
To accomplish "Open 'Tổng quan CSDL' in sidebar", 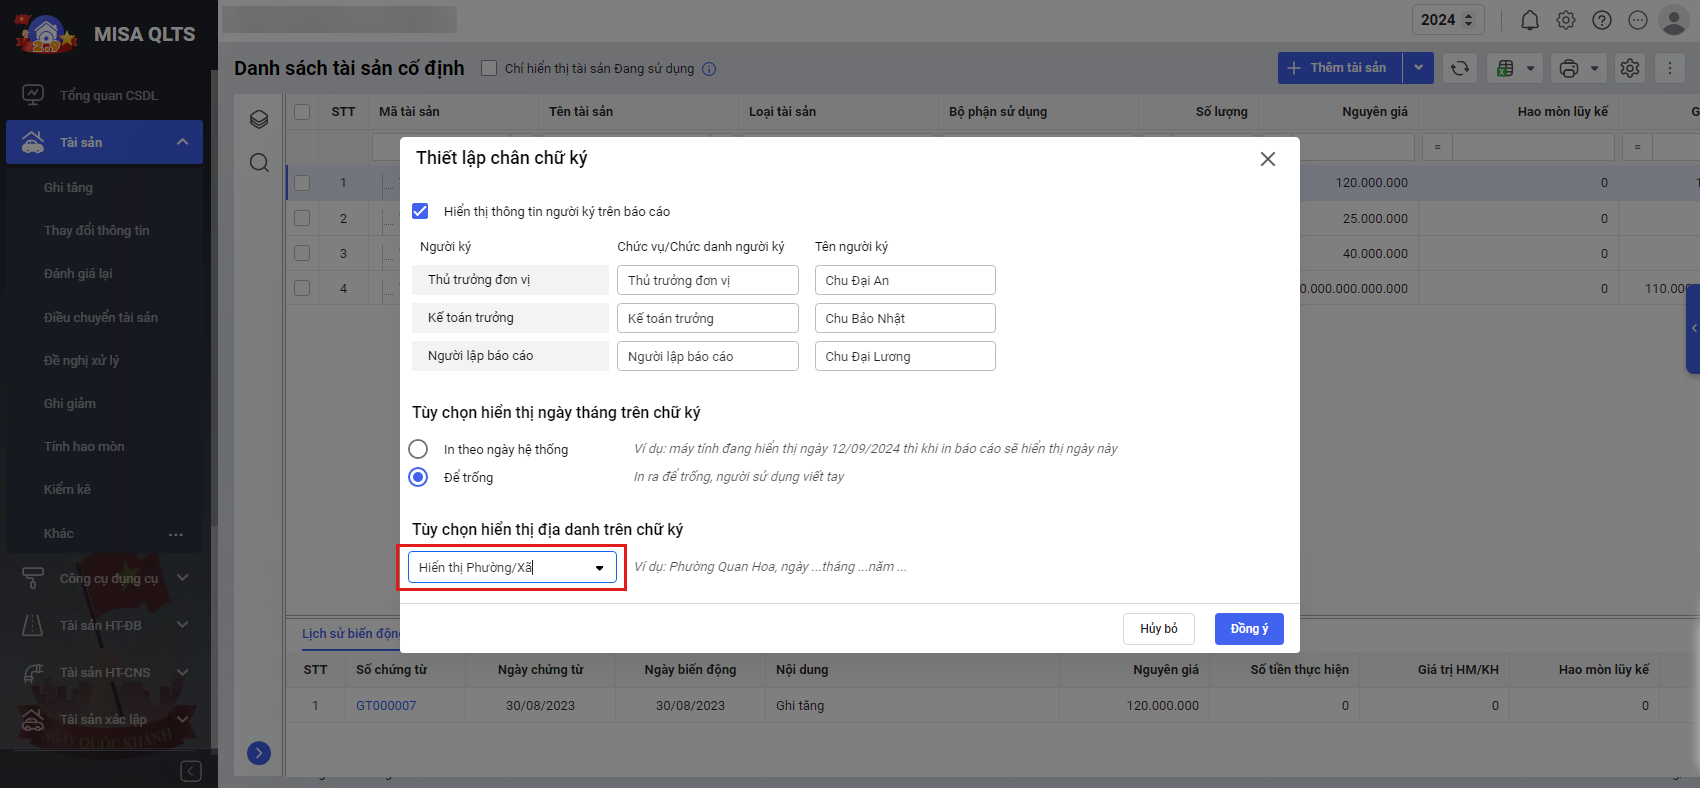I will point(108,95).
